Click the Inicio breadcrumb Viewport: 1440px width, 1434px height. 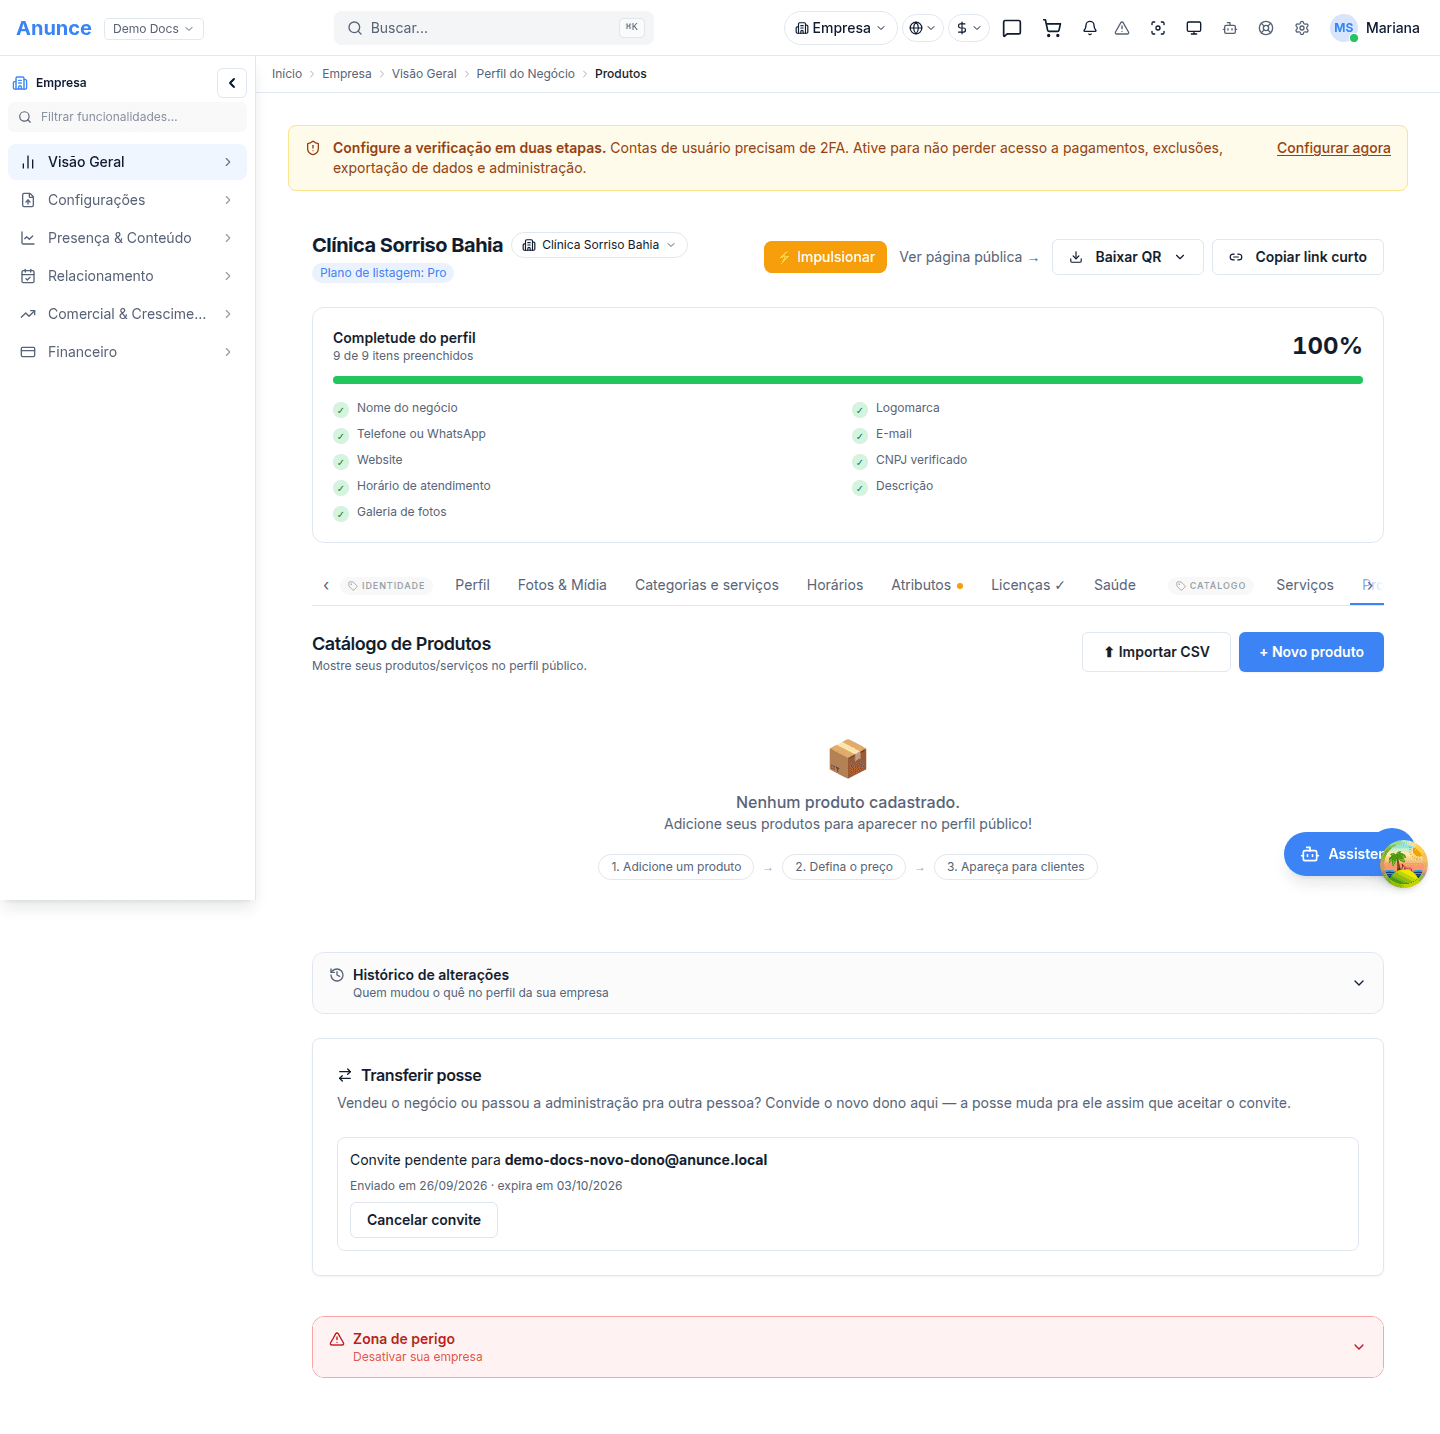(287, 74)
